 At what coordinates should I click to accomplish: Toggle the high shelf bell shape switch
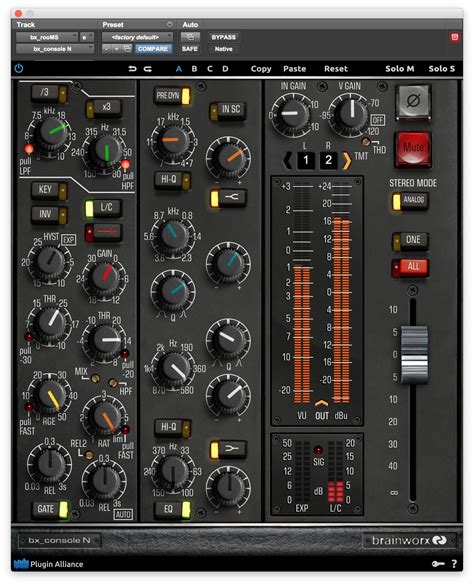pos(229,198)
